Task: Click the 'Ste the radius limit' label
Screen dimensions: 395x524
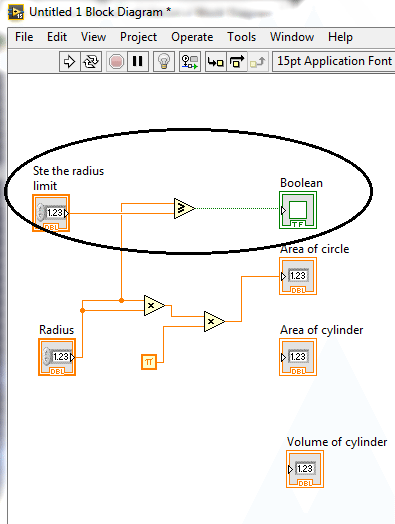Action: pos(68,178)
